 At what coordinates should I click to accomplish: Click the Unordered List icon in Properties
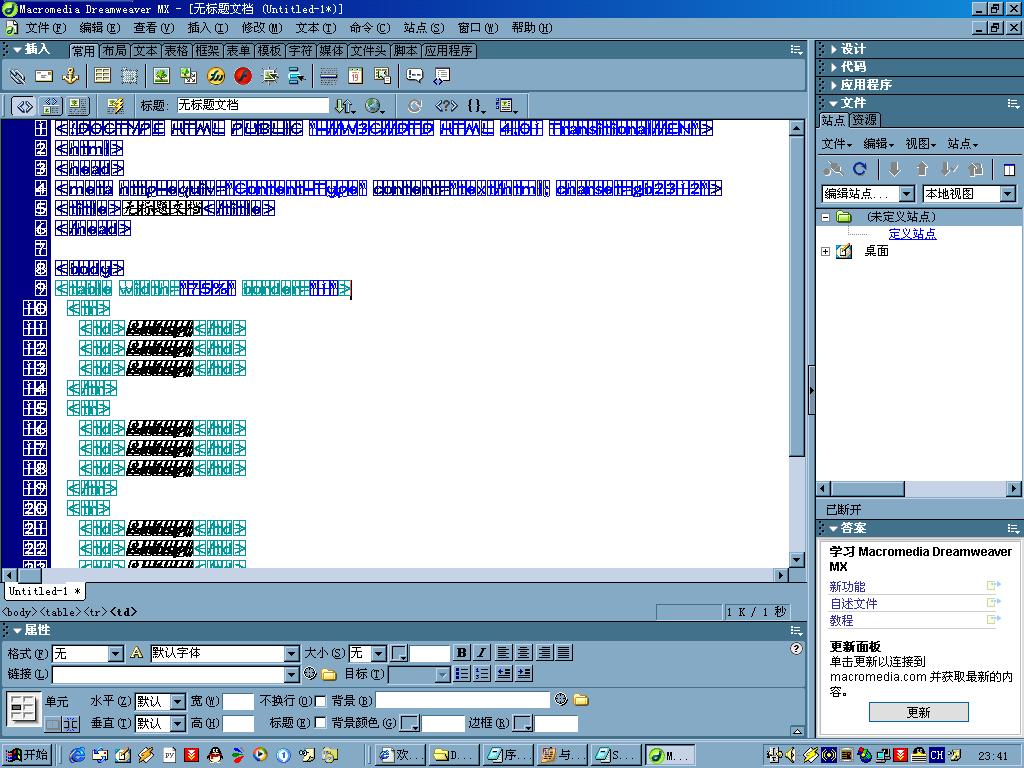click(x=462, y=673)
